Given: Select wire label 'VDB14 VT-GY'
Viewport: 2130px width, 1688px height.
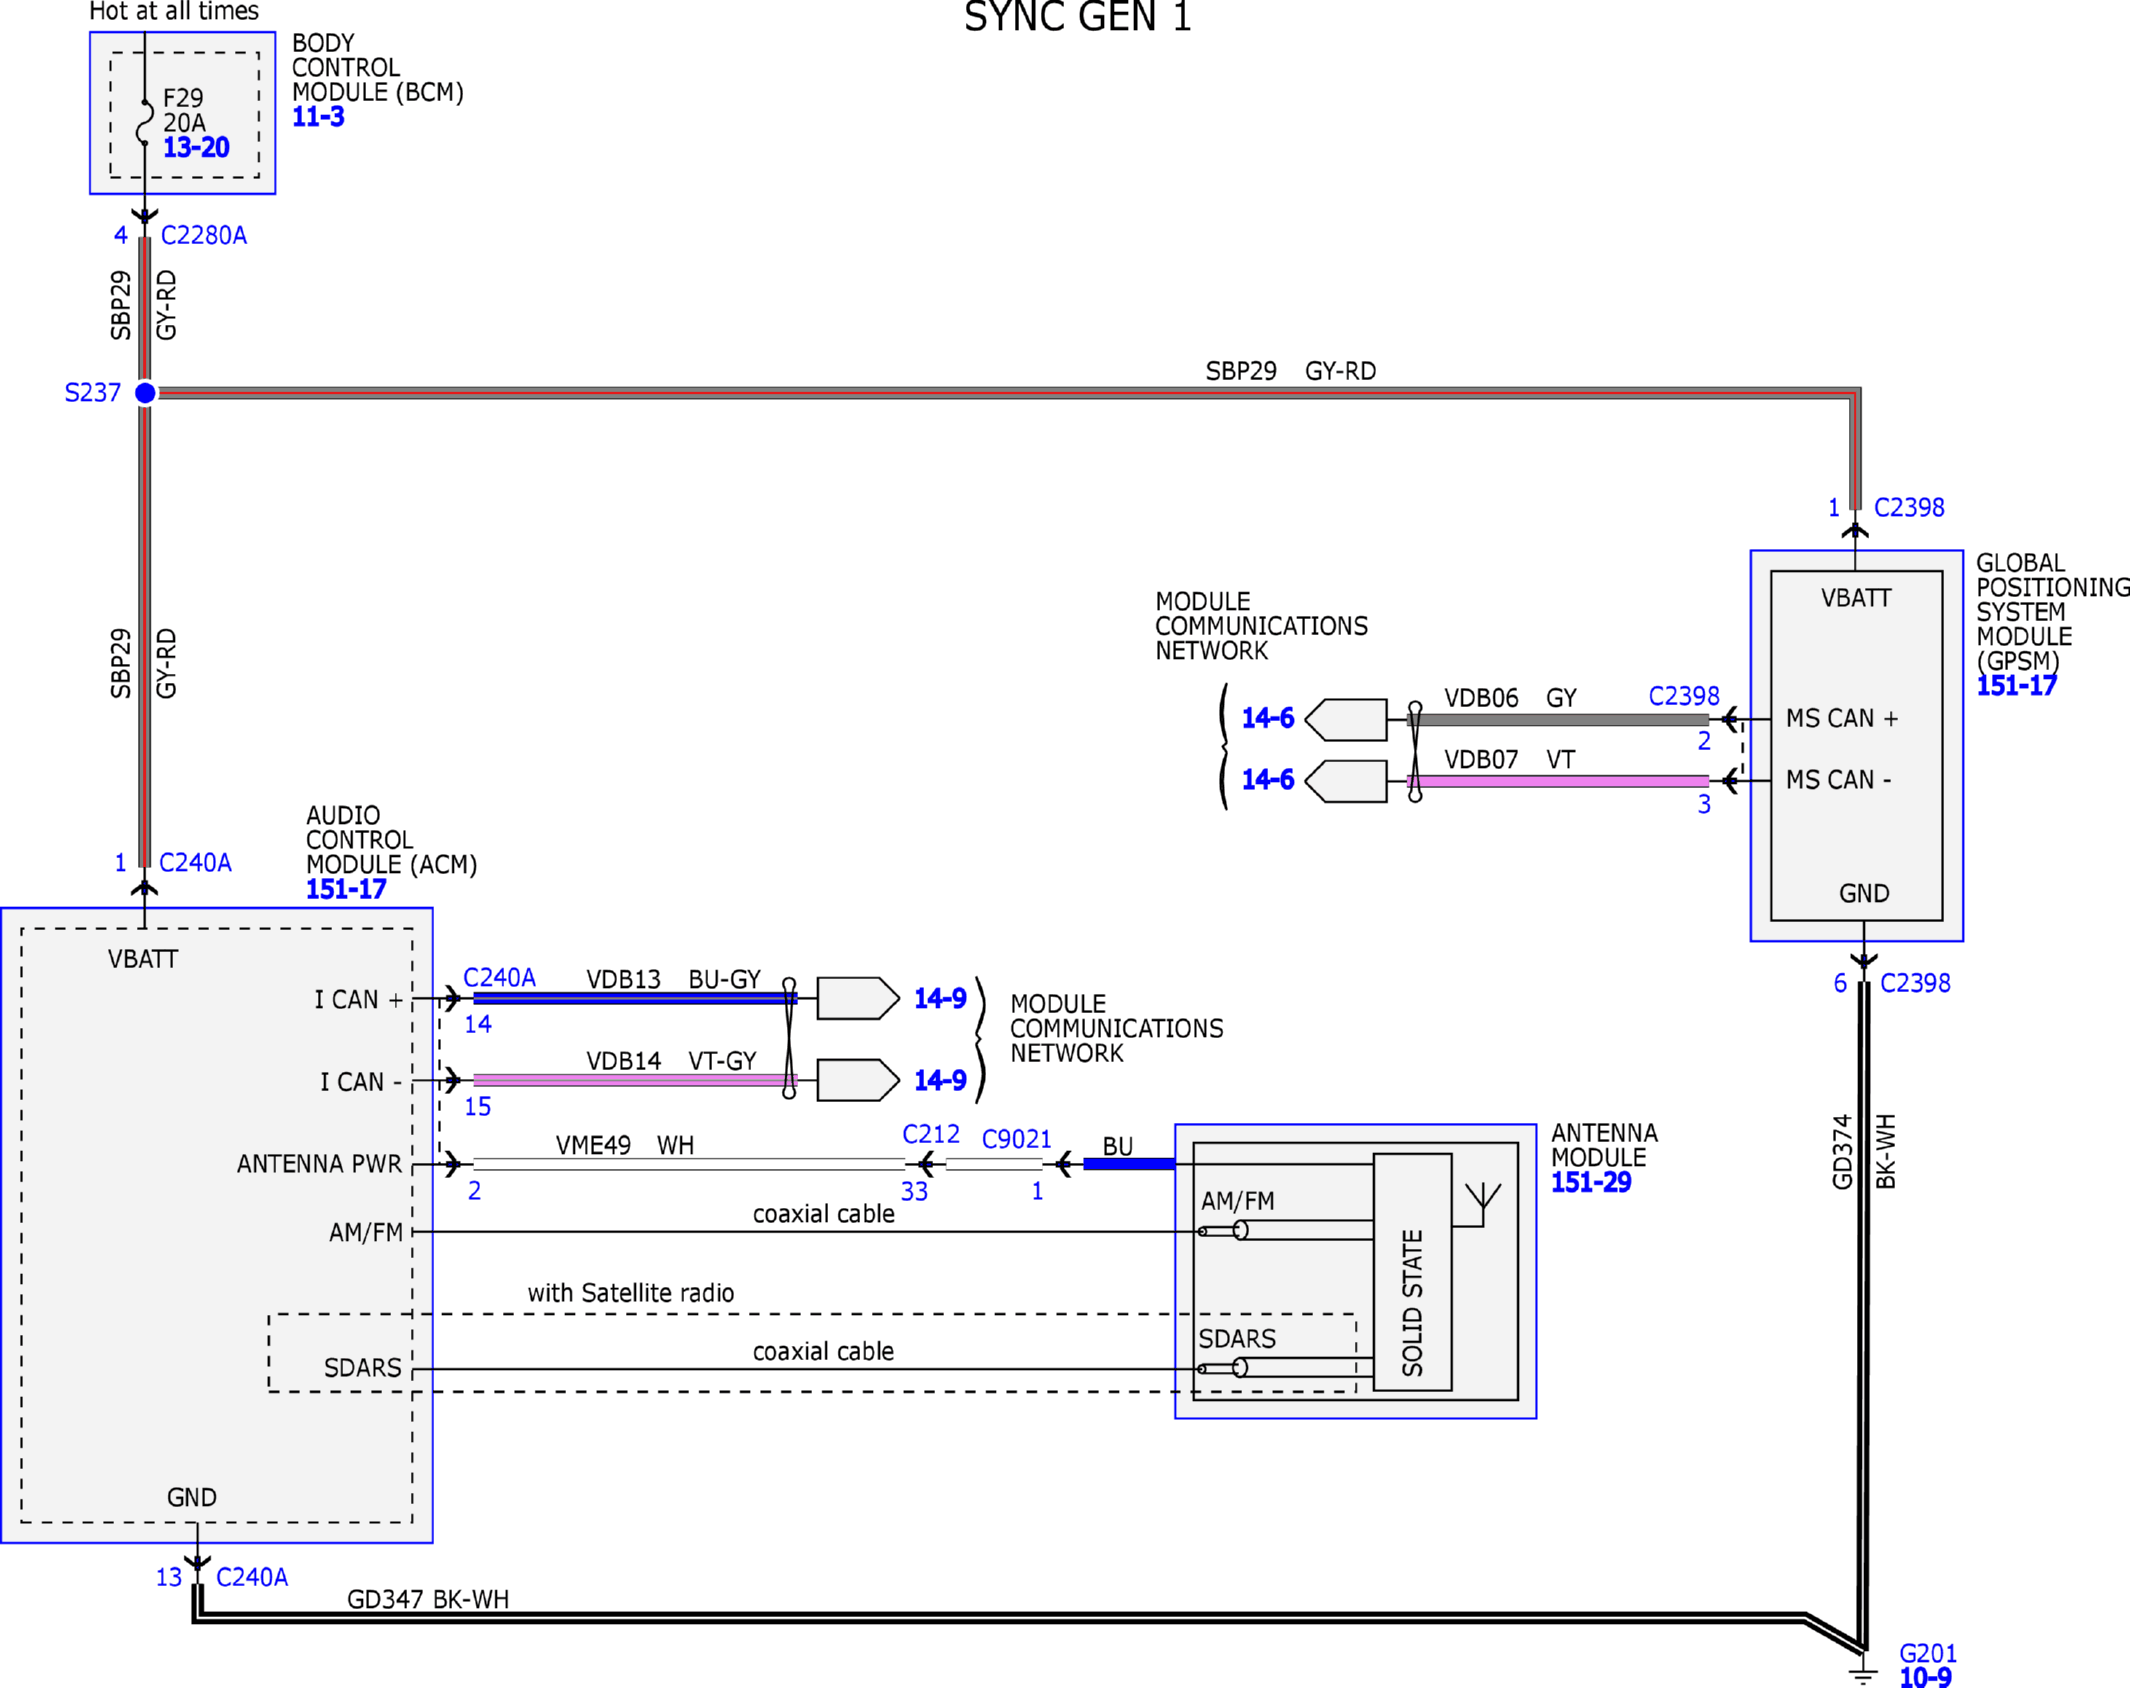Looking at the screenshot, I should pyautogui.click(x=672, y=1060).
